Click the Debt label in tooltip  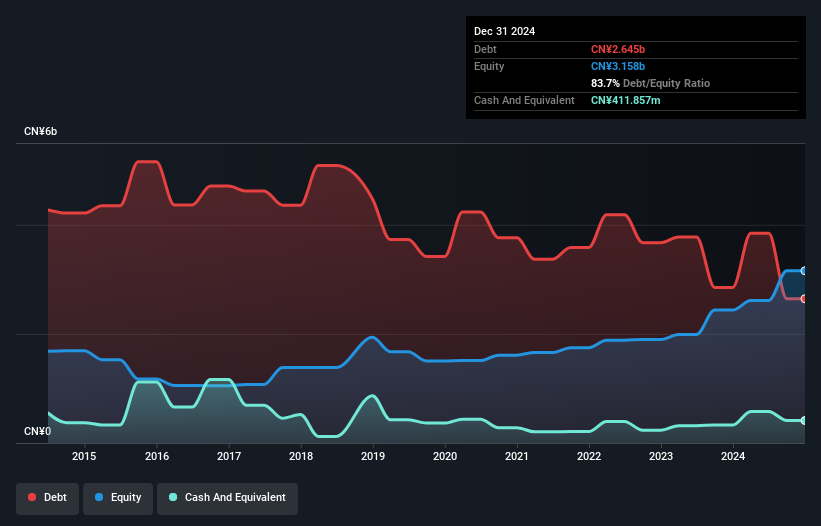[x=485, y=49]
